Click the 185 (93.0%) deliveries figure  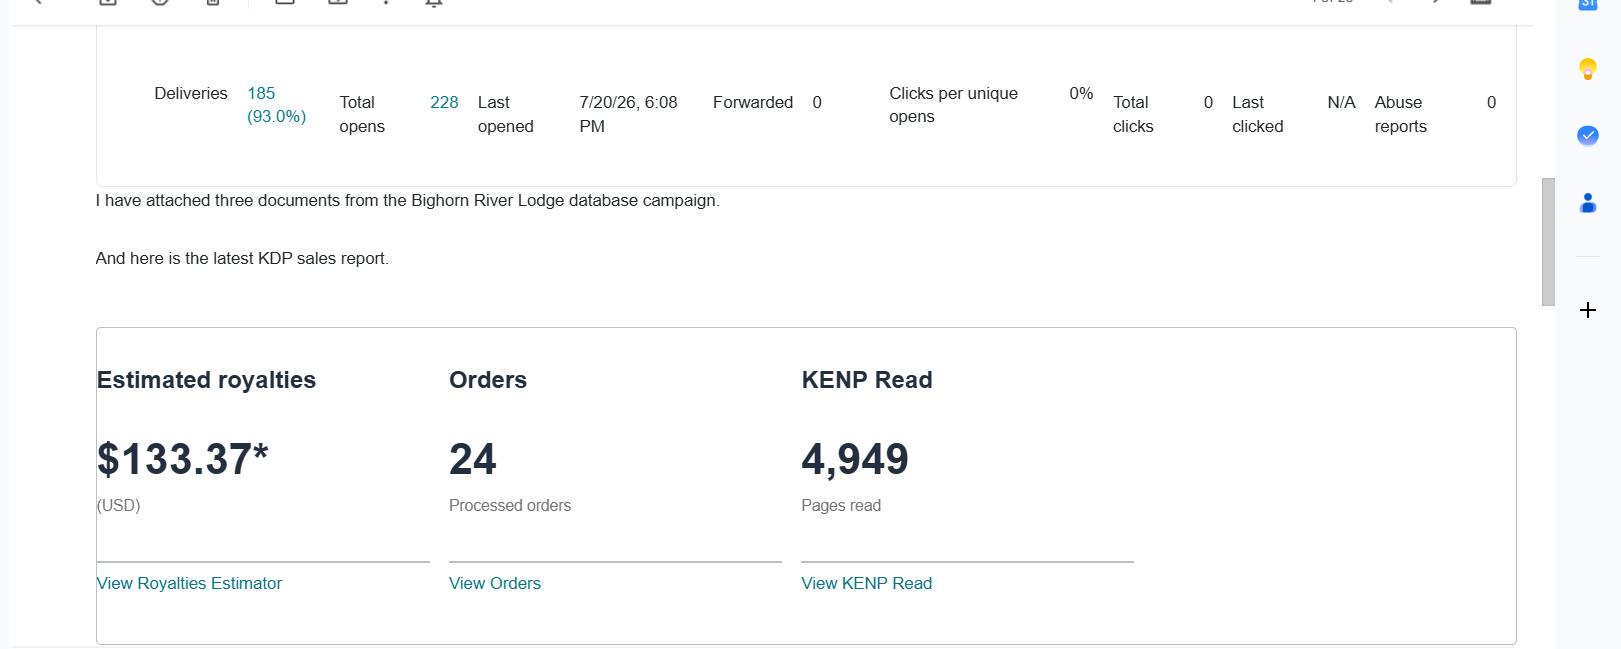(277, 105)
